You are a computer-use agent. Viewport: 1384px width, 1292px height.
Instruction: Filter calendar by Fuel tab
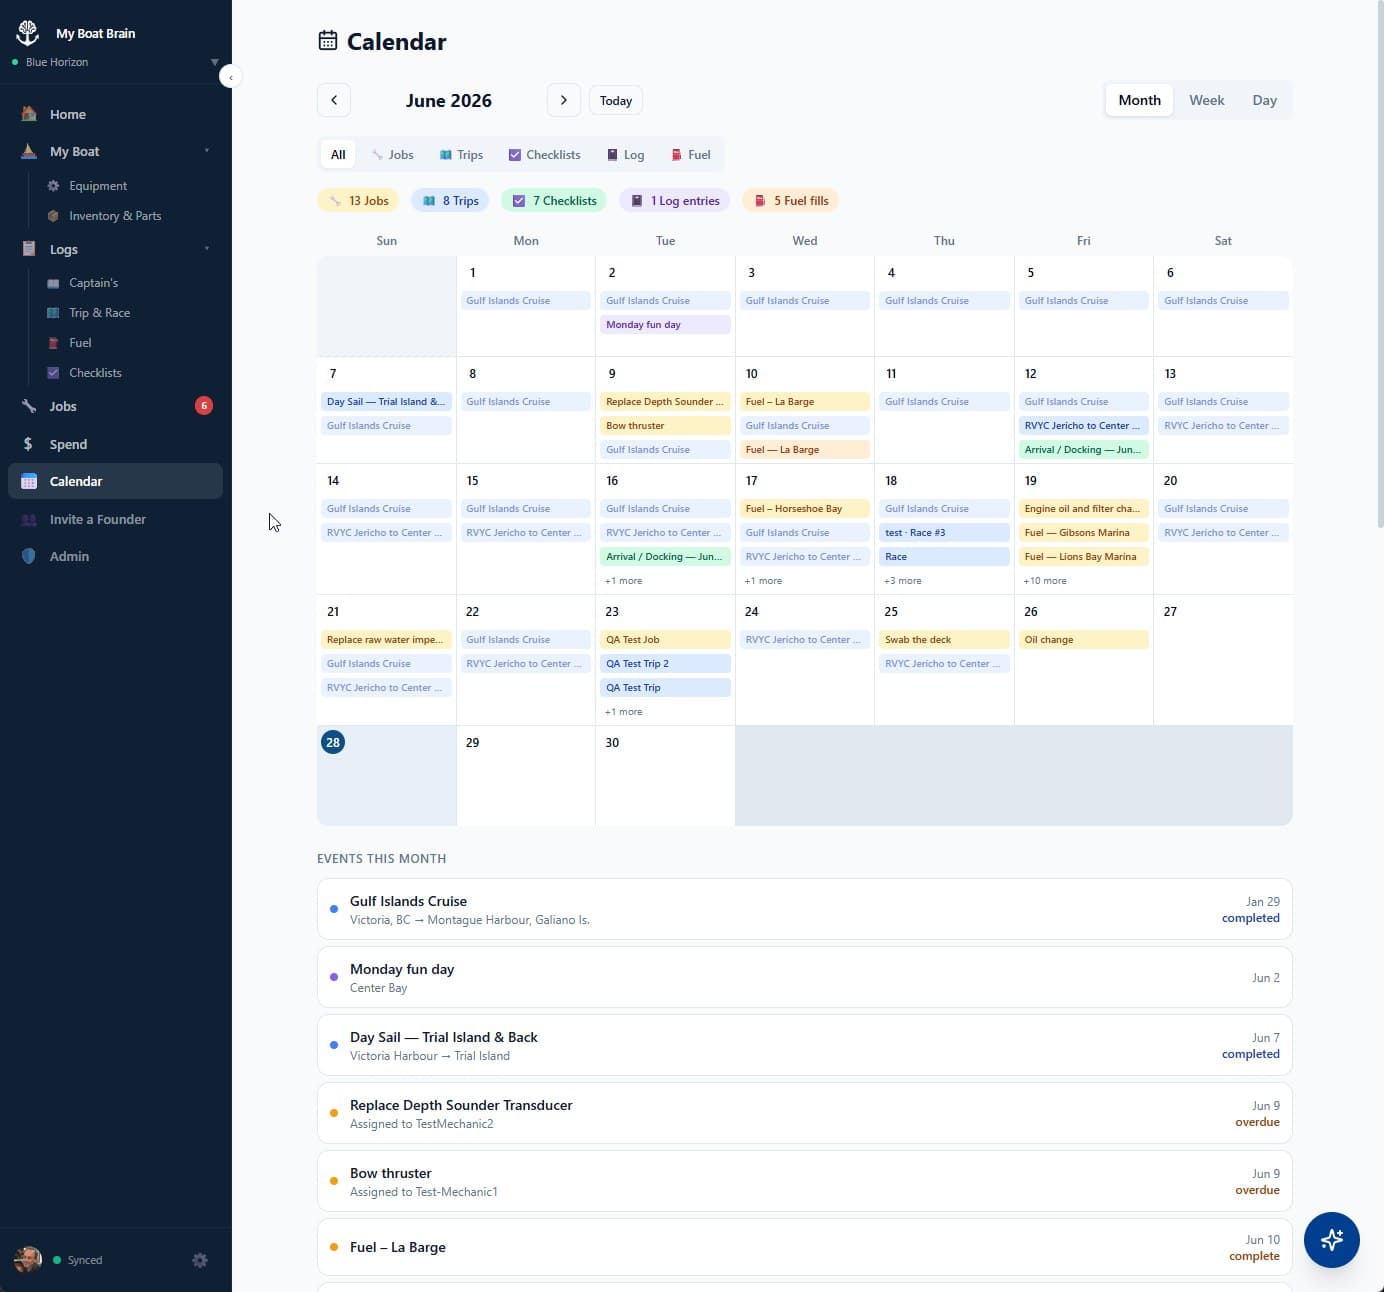(690, 155)
